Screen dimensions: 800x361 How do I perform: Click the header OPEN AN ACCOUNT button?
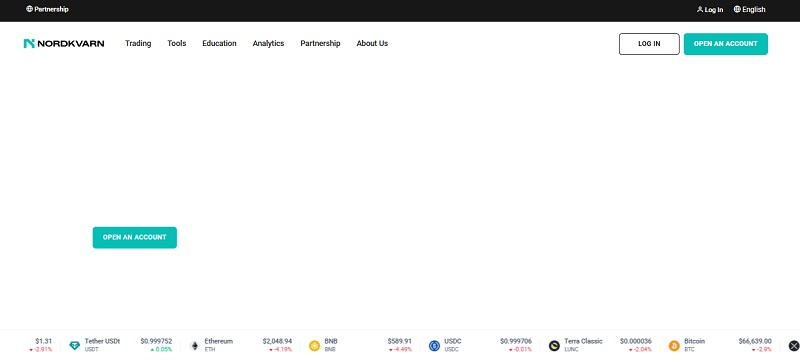726,44
